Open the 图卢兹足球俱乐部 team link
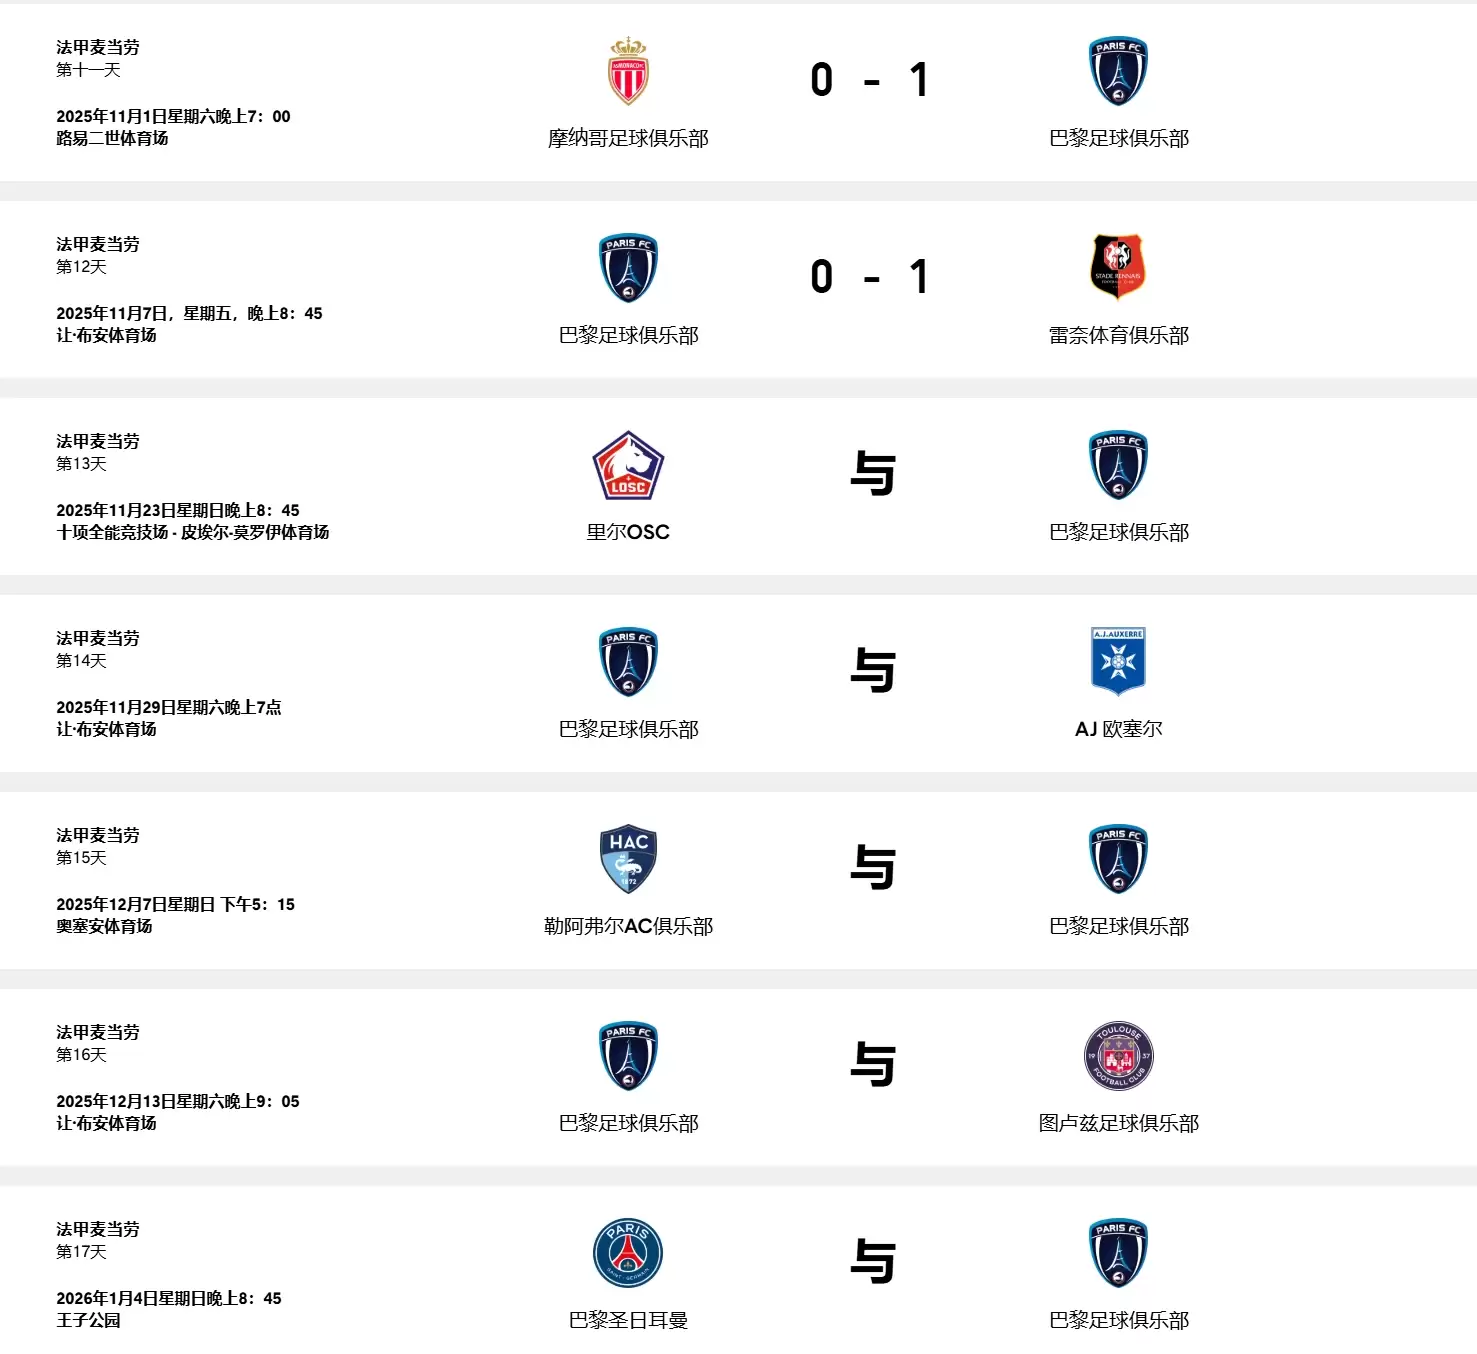This screenshot has width=1477, height=1354. point(1118,1123)
